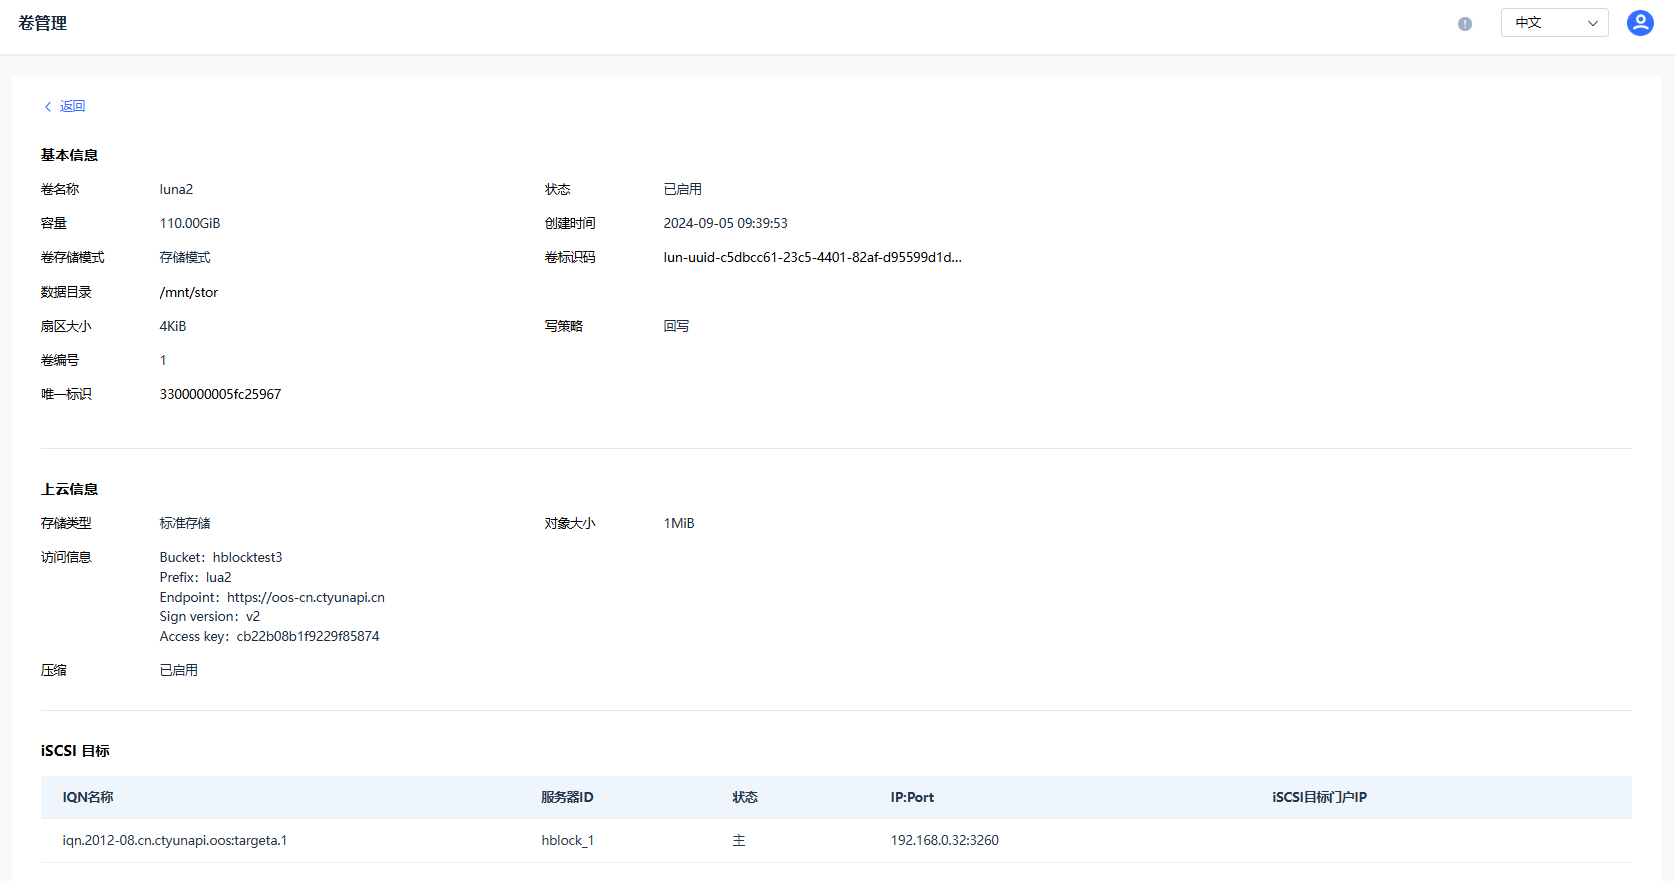Click the truncated lun-uuid identifier
The image size is (1675, 881).
[813, 257]
